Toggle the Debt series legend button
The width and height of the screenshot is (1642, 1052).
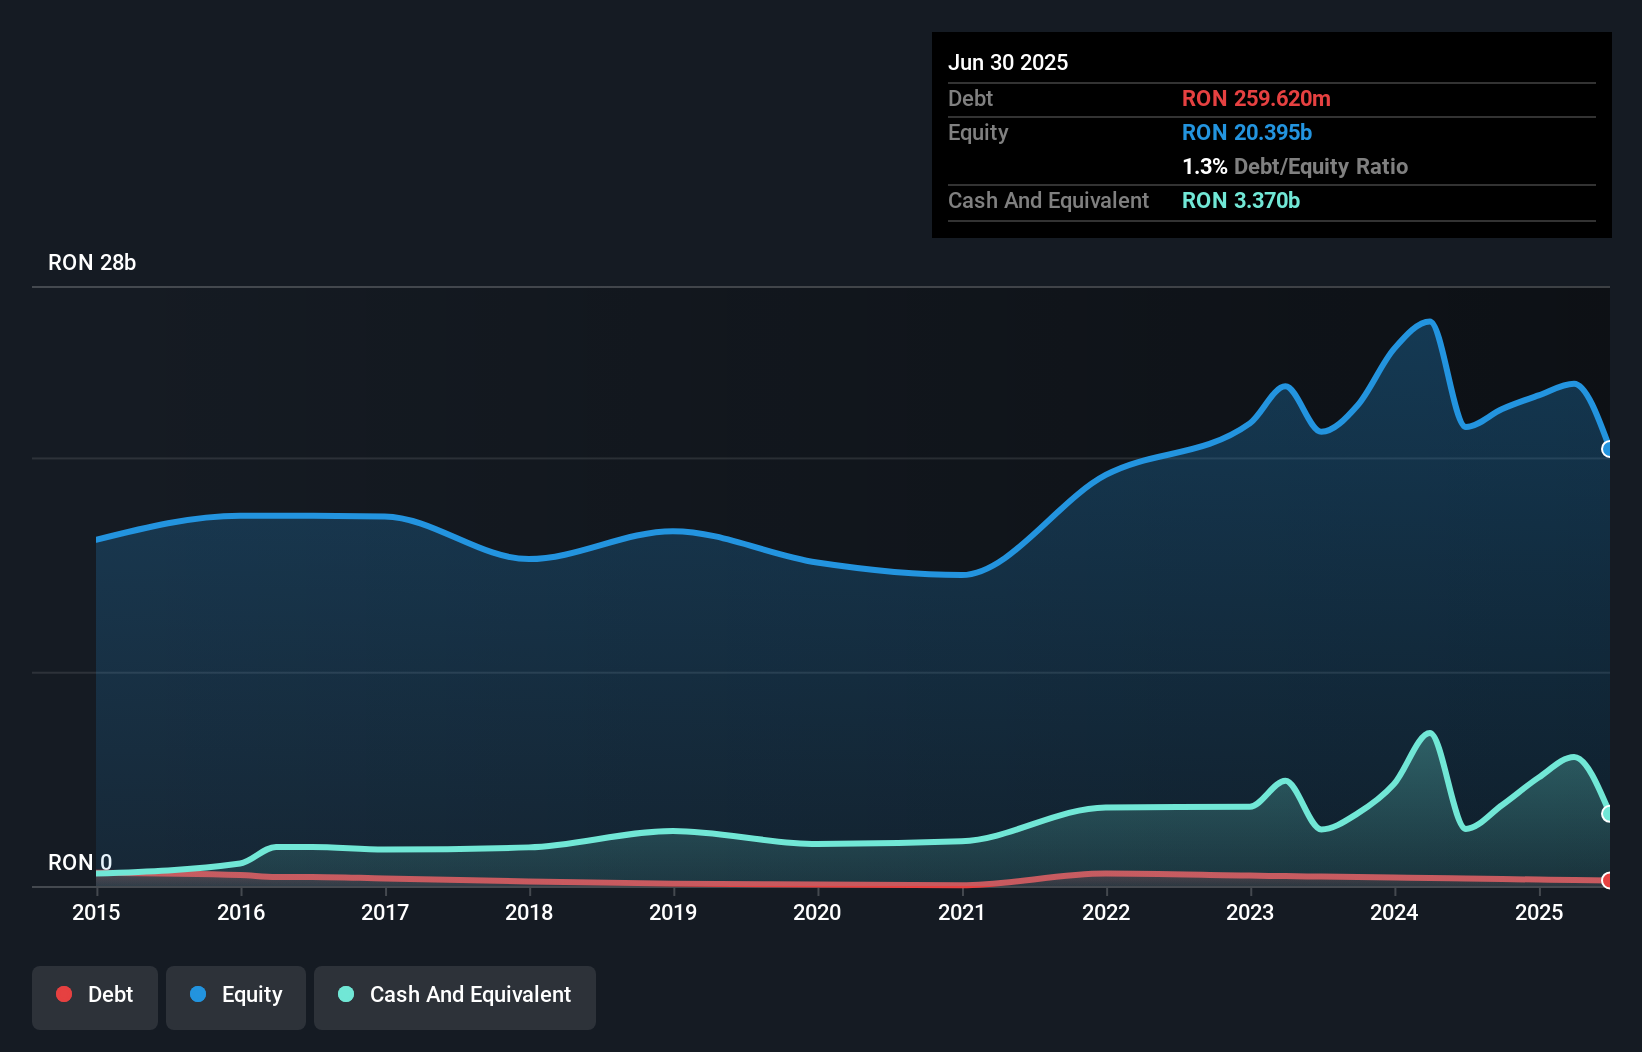click(95, 995)
